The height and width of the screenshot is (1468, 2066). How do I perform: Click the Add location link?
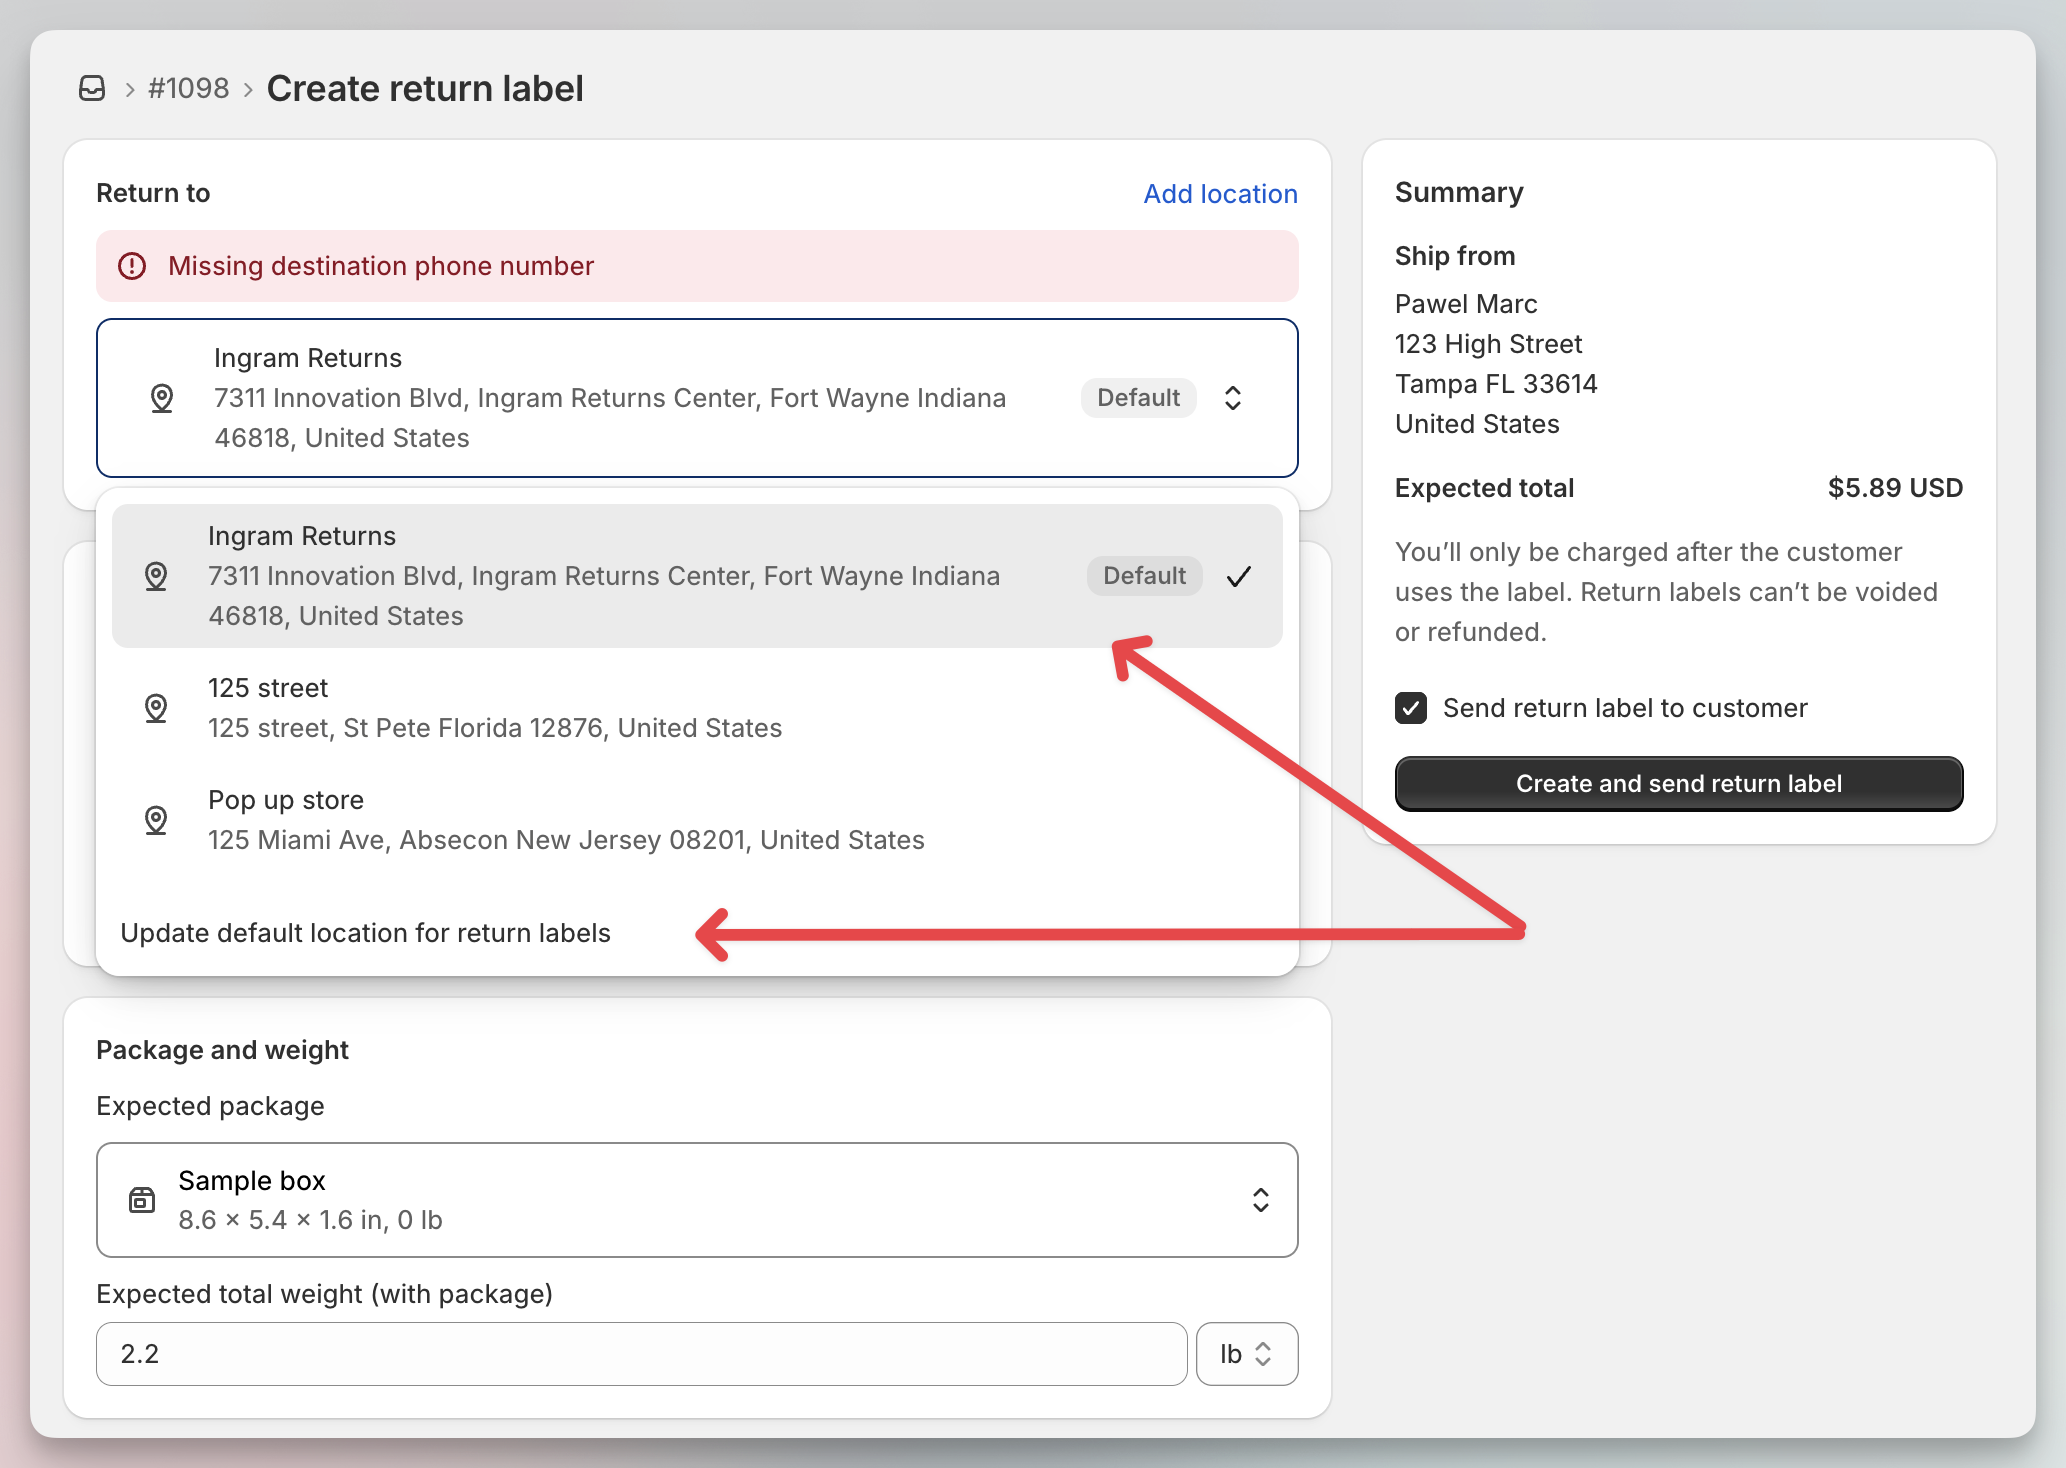[1220, 194]
